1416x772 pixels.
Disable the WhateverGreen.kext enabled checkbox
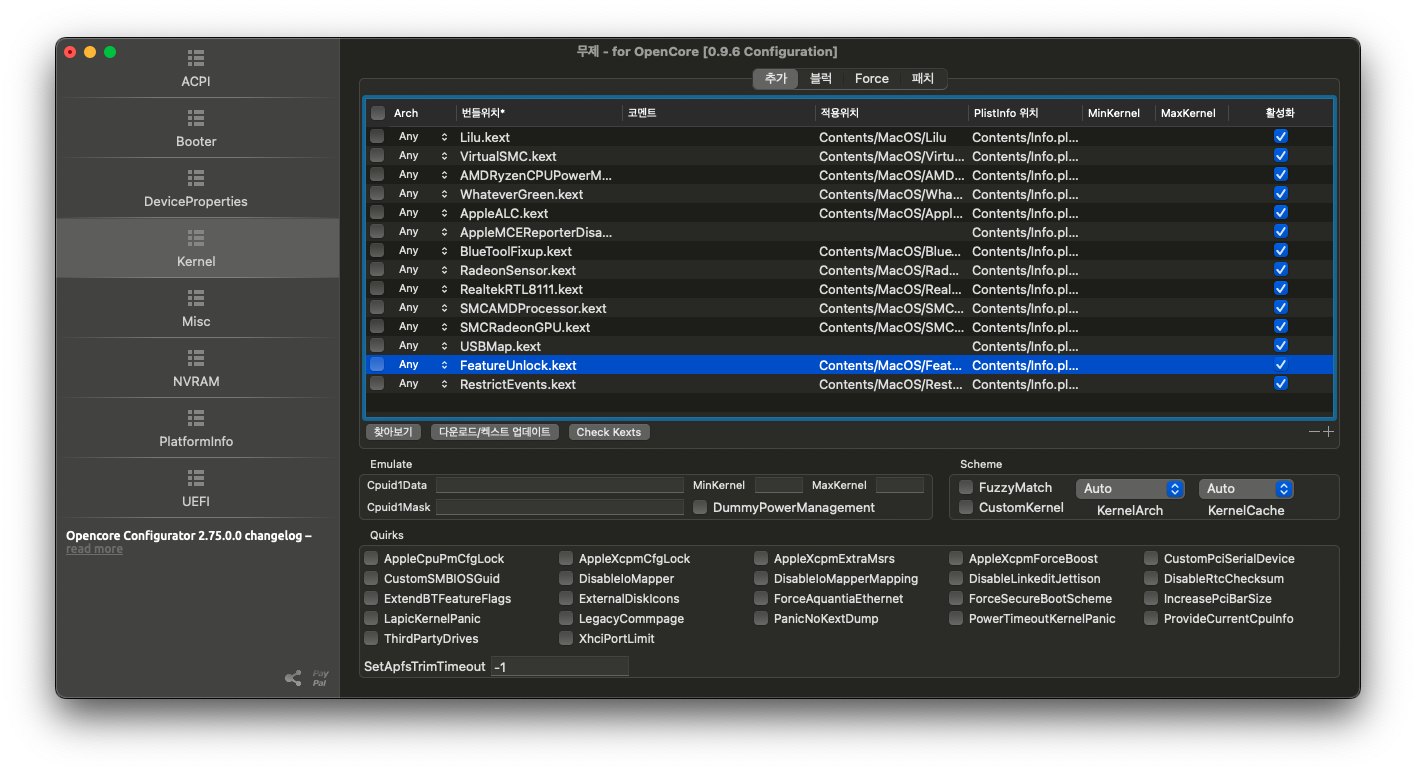1281,194
